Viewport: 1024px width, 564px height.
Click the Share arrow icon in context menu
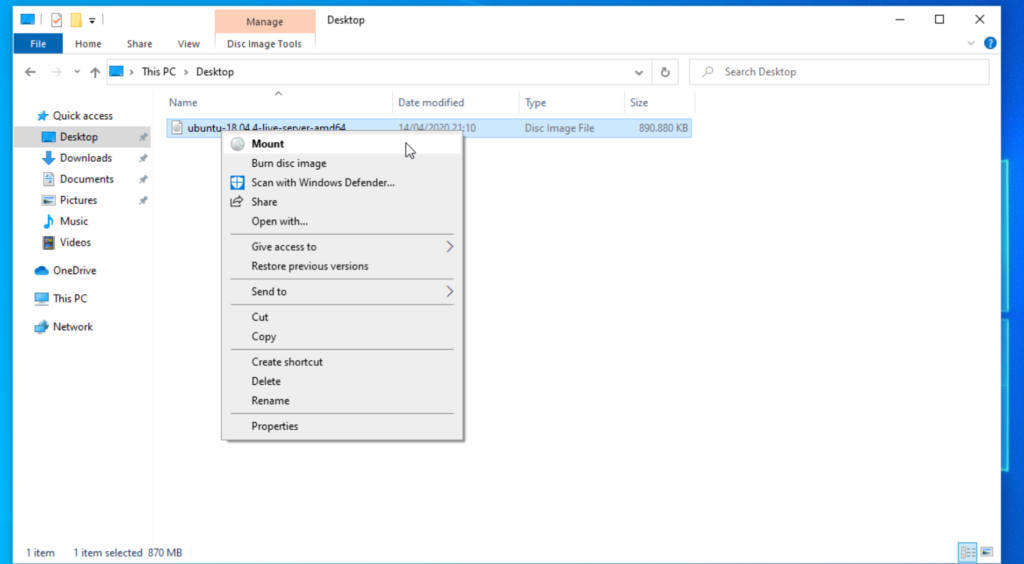pos(237,202)
